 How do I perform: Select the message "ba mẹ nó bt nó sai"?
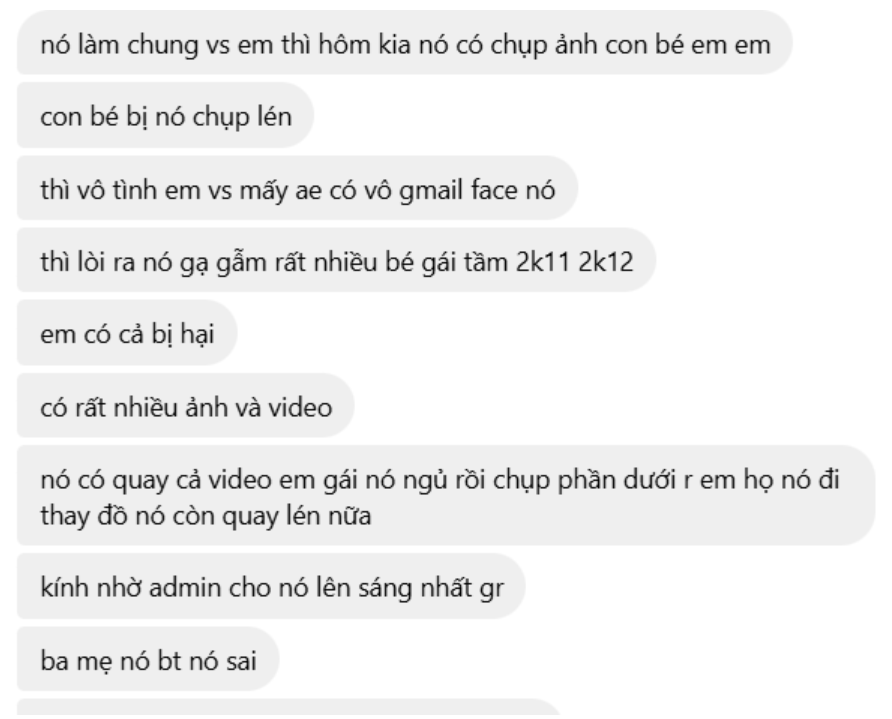tap(148, 660)
